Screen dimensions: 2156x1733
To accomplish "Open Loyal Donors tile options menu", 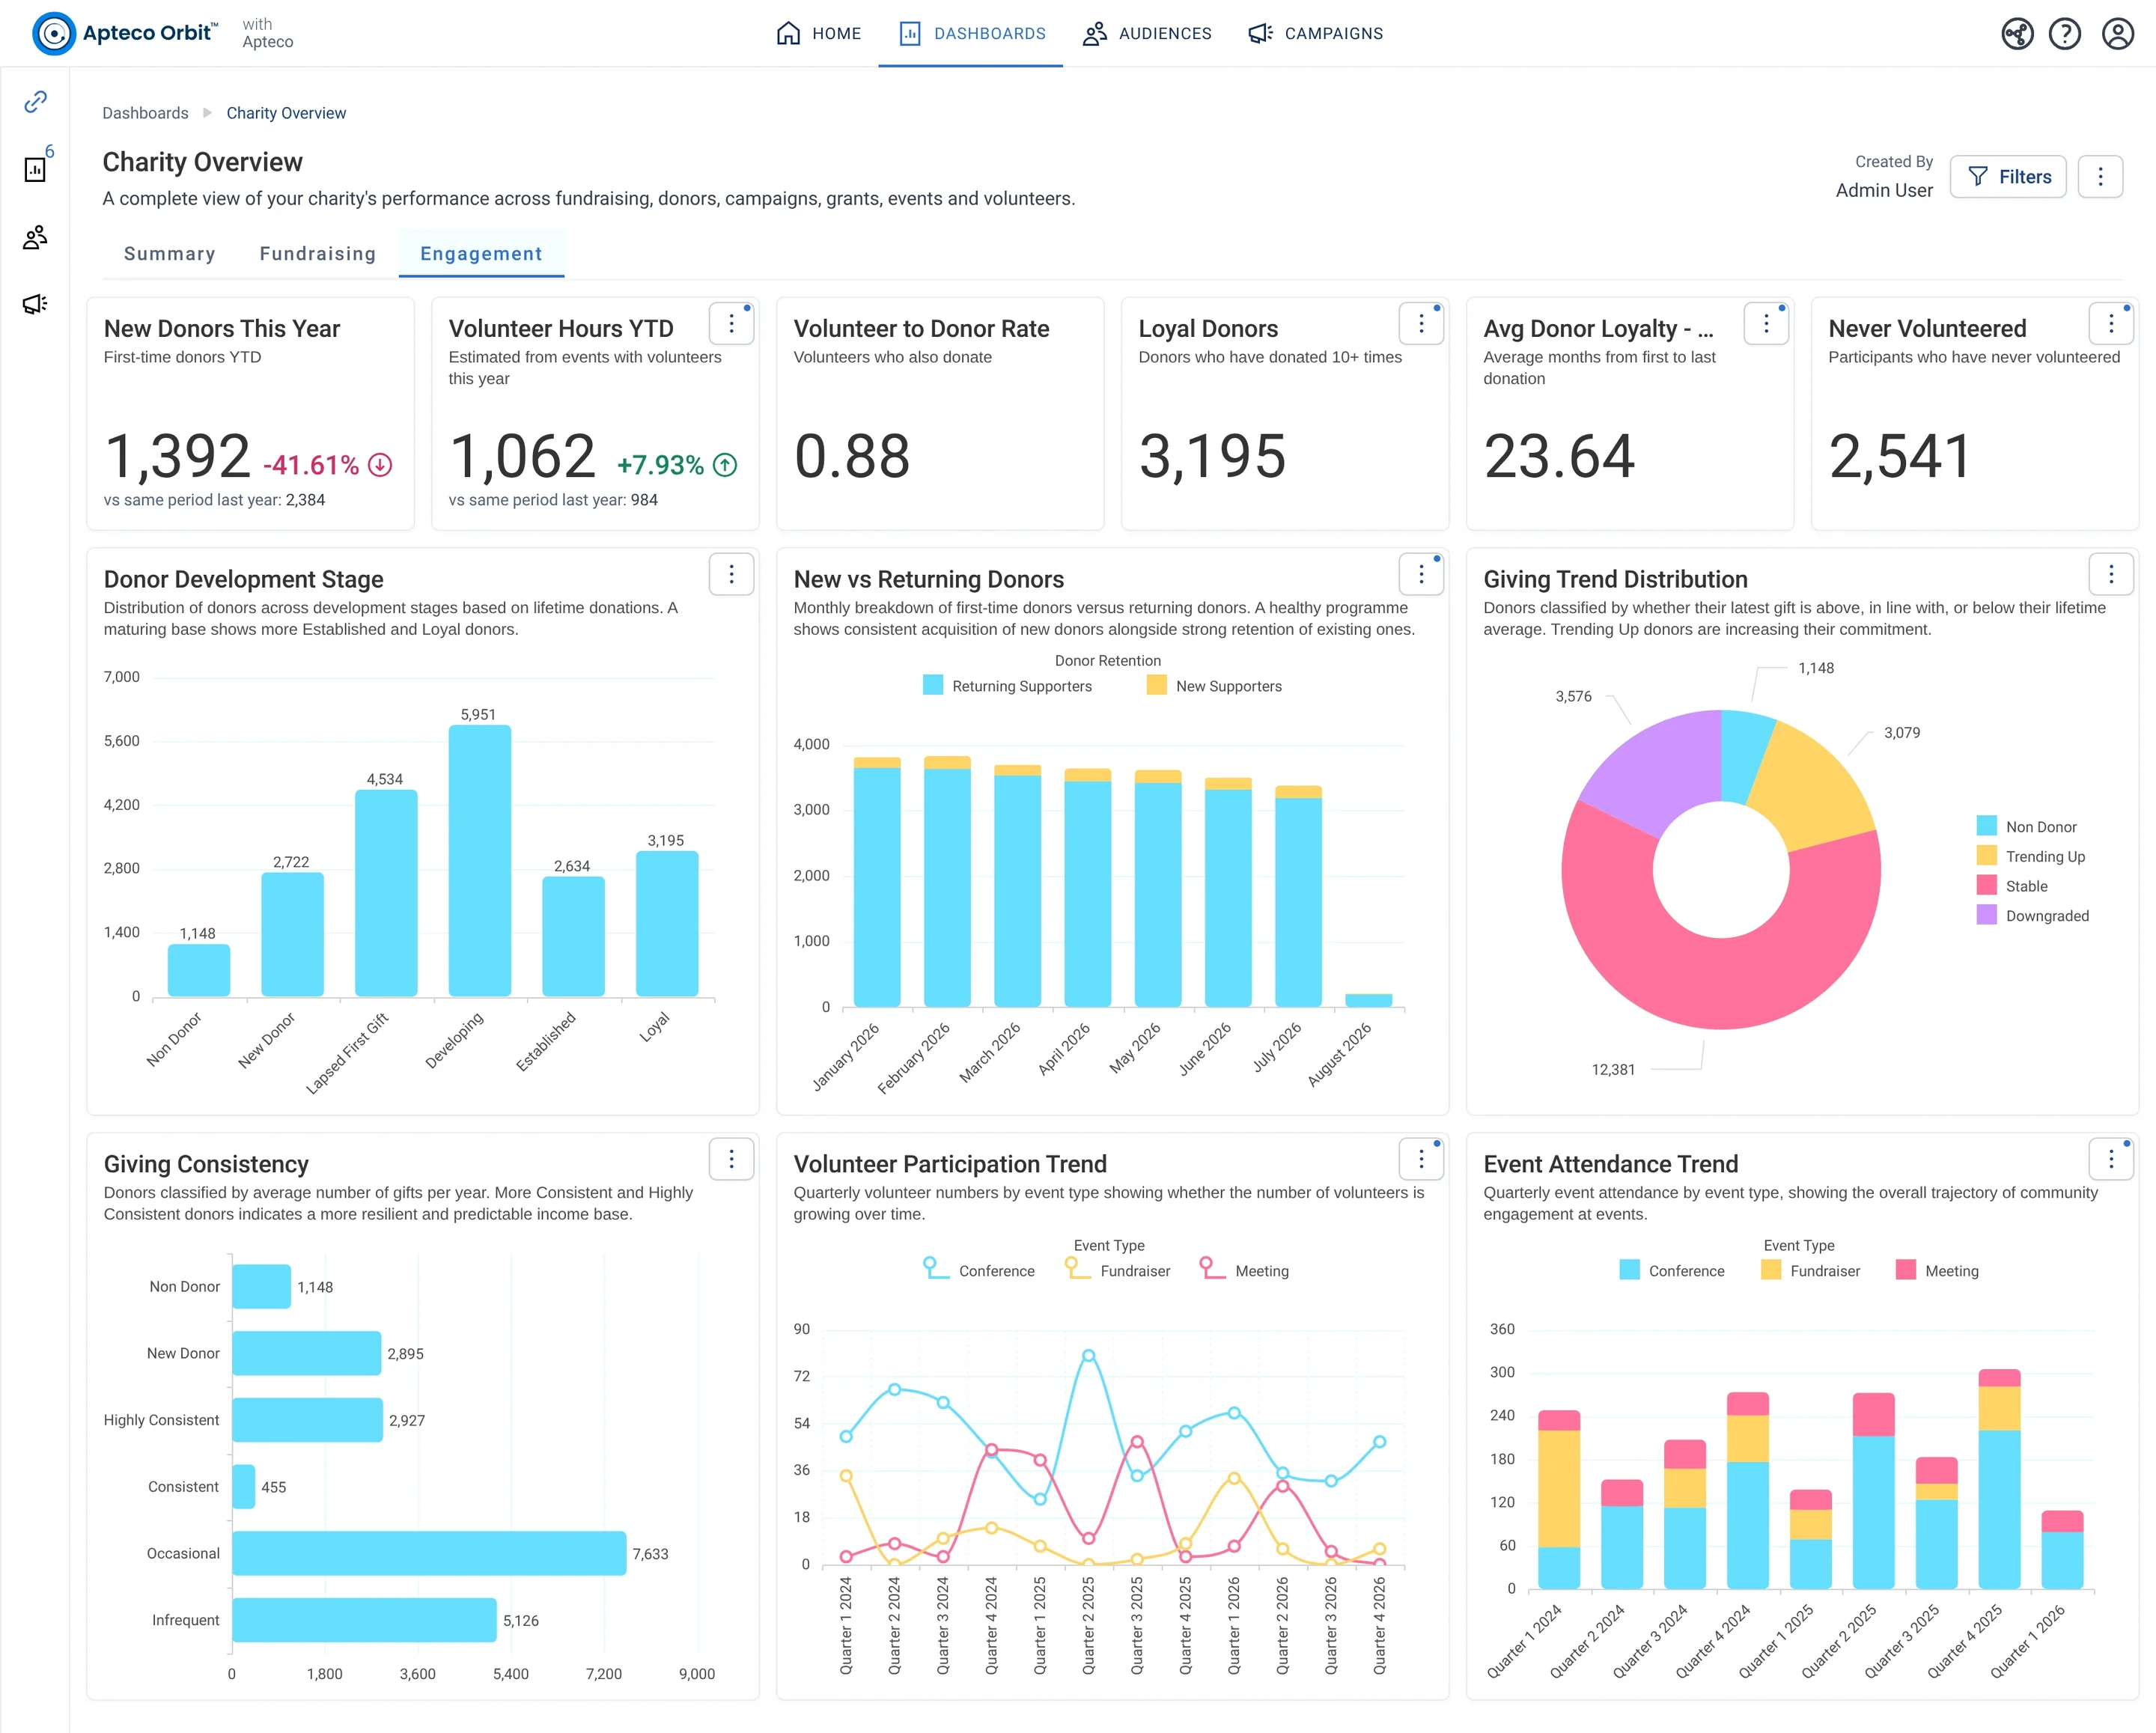I will 1421,324.
